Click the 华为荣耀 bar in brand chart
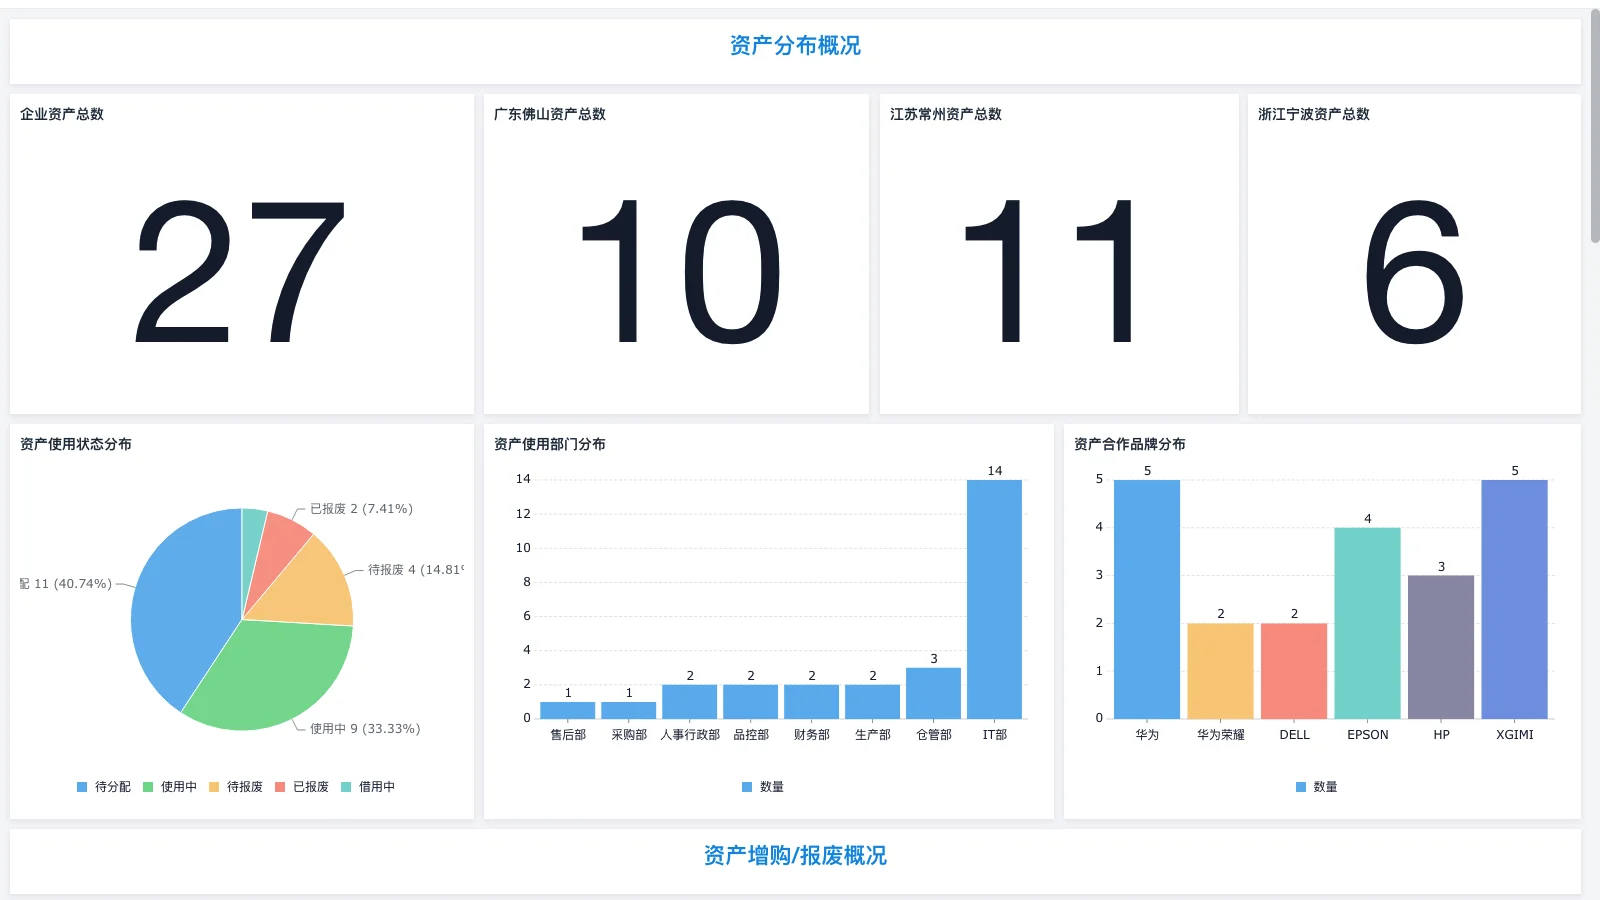1600x900 pixels. [1220, 671]
